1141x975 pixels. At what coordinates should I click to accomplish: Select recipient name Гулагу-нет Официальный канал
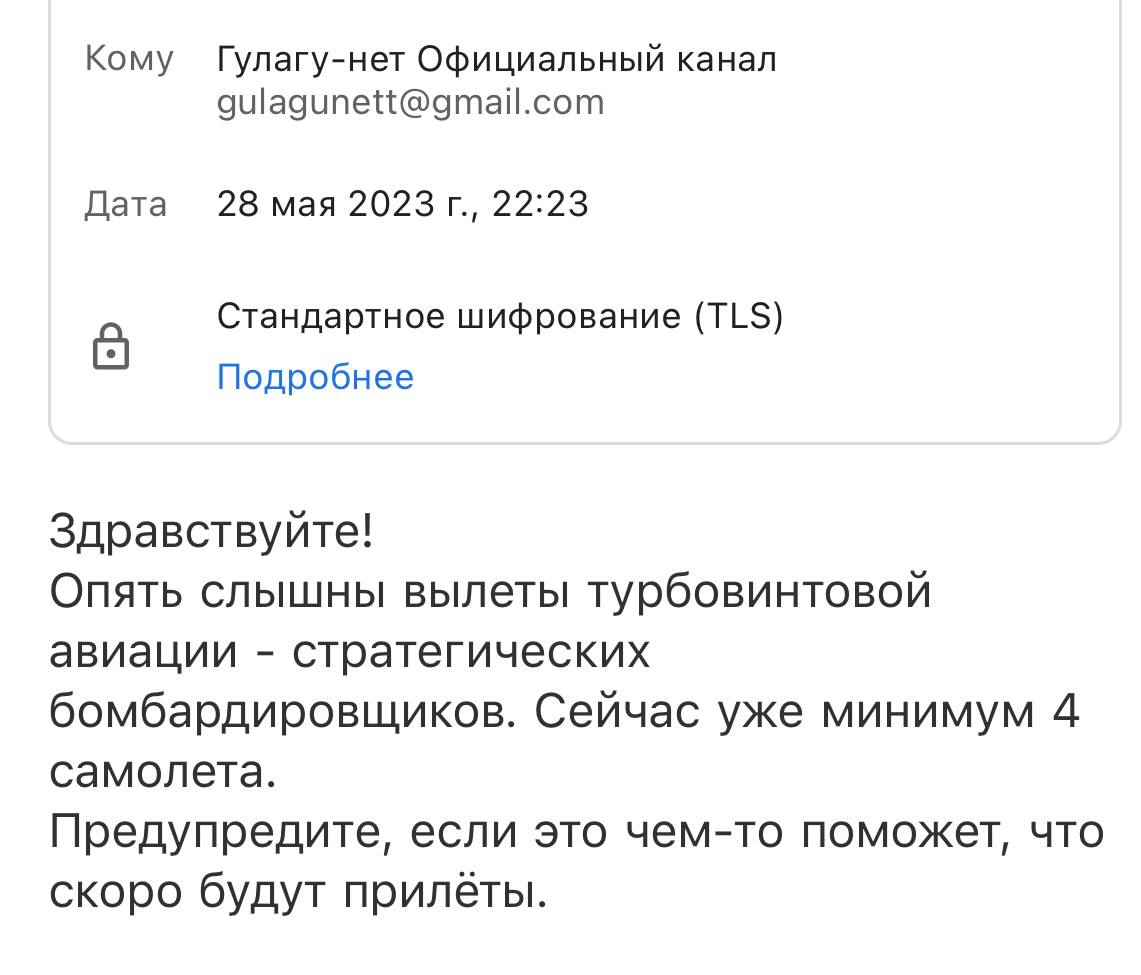click(496, 59)
